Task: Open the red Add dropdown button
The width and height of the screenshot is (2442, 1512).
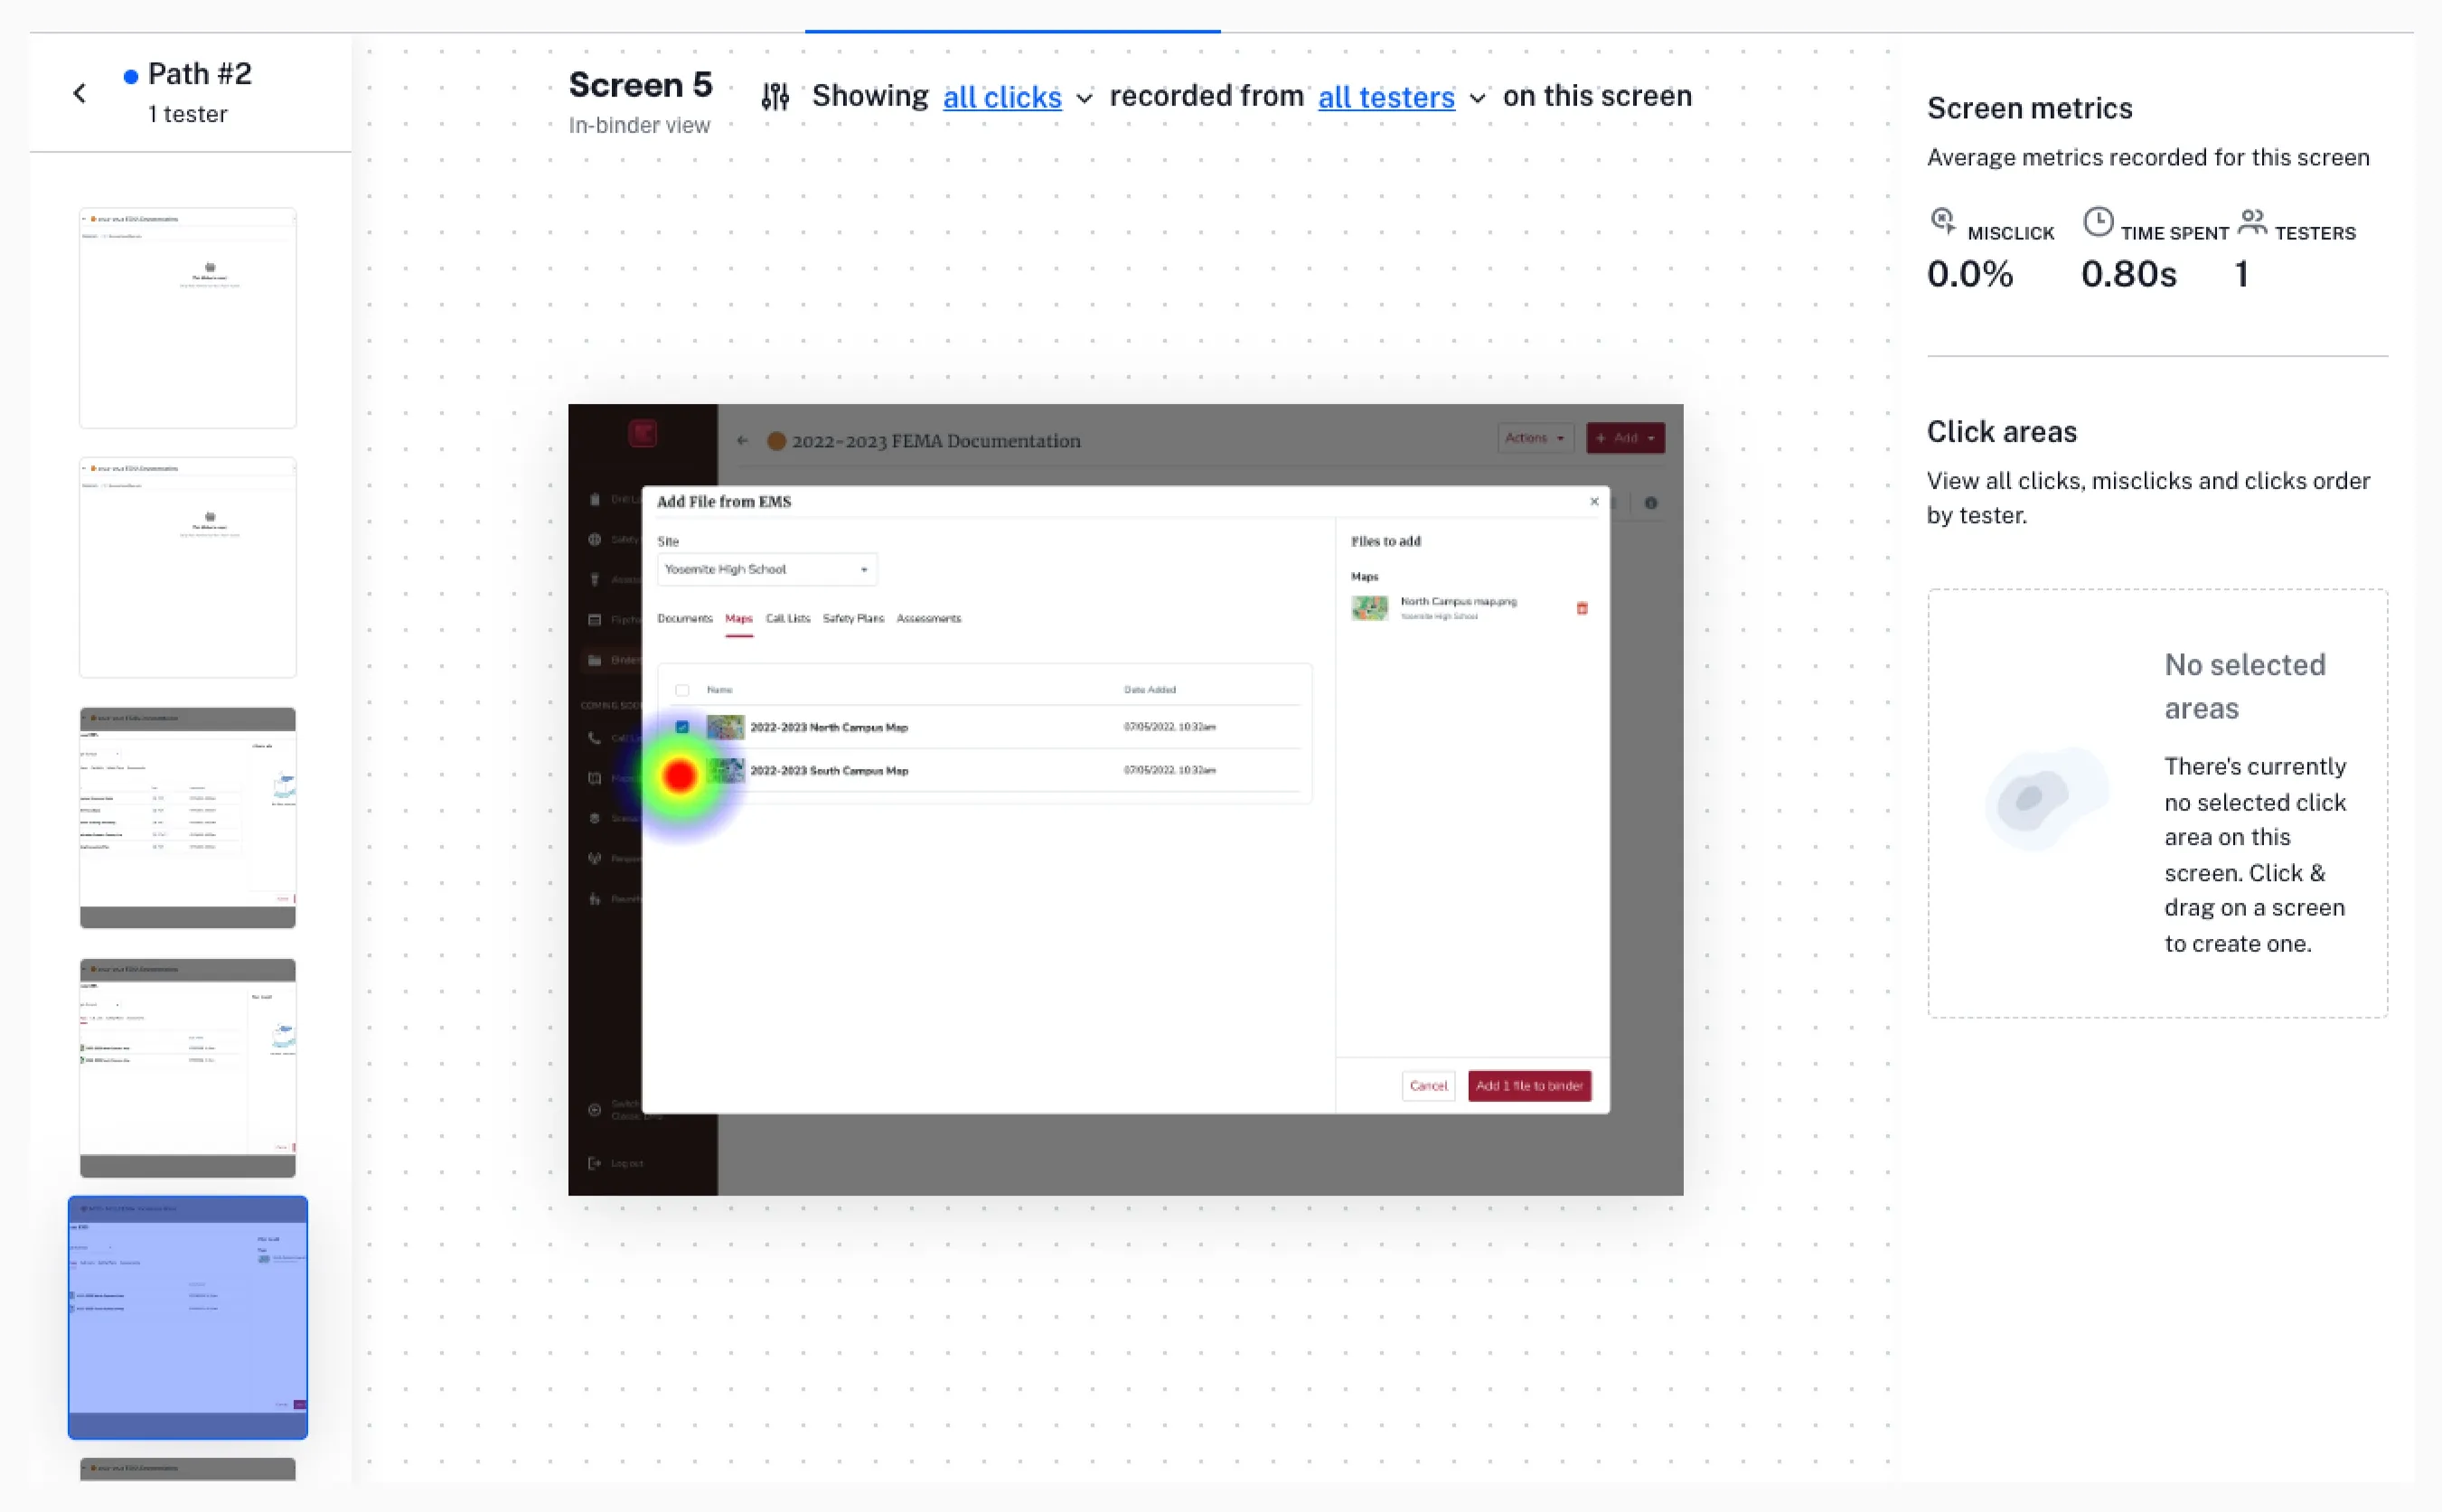Action: click(1625, 438)
